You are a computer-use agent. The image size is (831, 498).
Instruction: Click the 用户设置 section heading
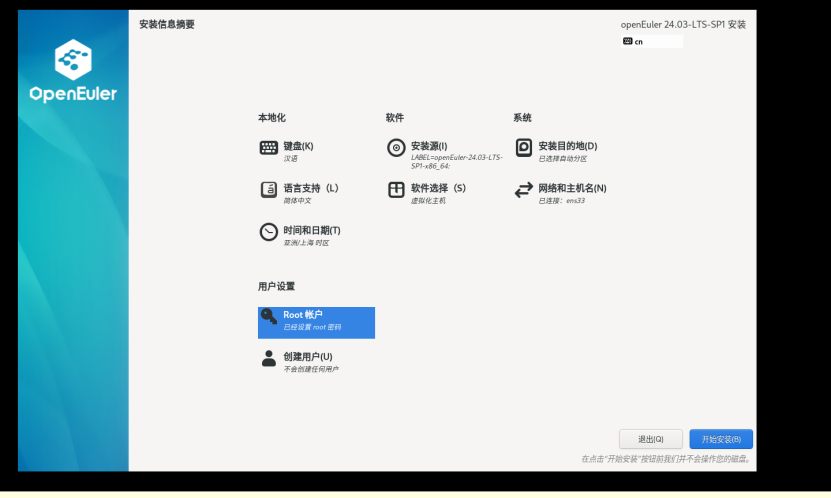pyautogui.click(x=277, y=287)
